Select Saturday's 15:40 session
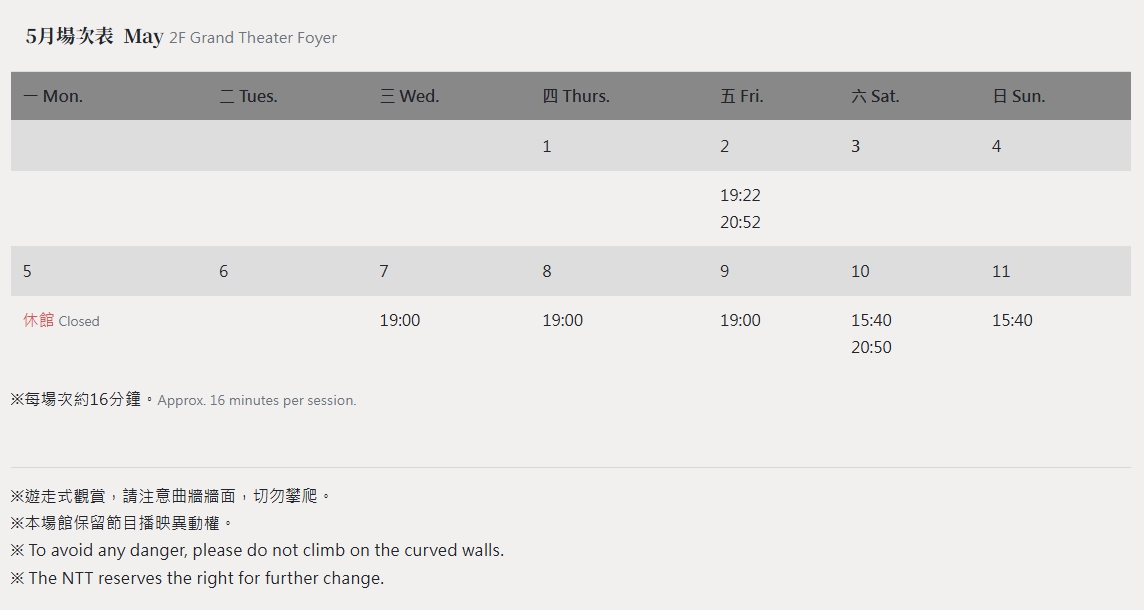The height and width of the screenshot is (610, 1144). 871,320
